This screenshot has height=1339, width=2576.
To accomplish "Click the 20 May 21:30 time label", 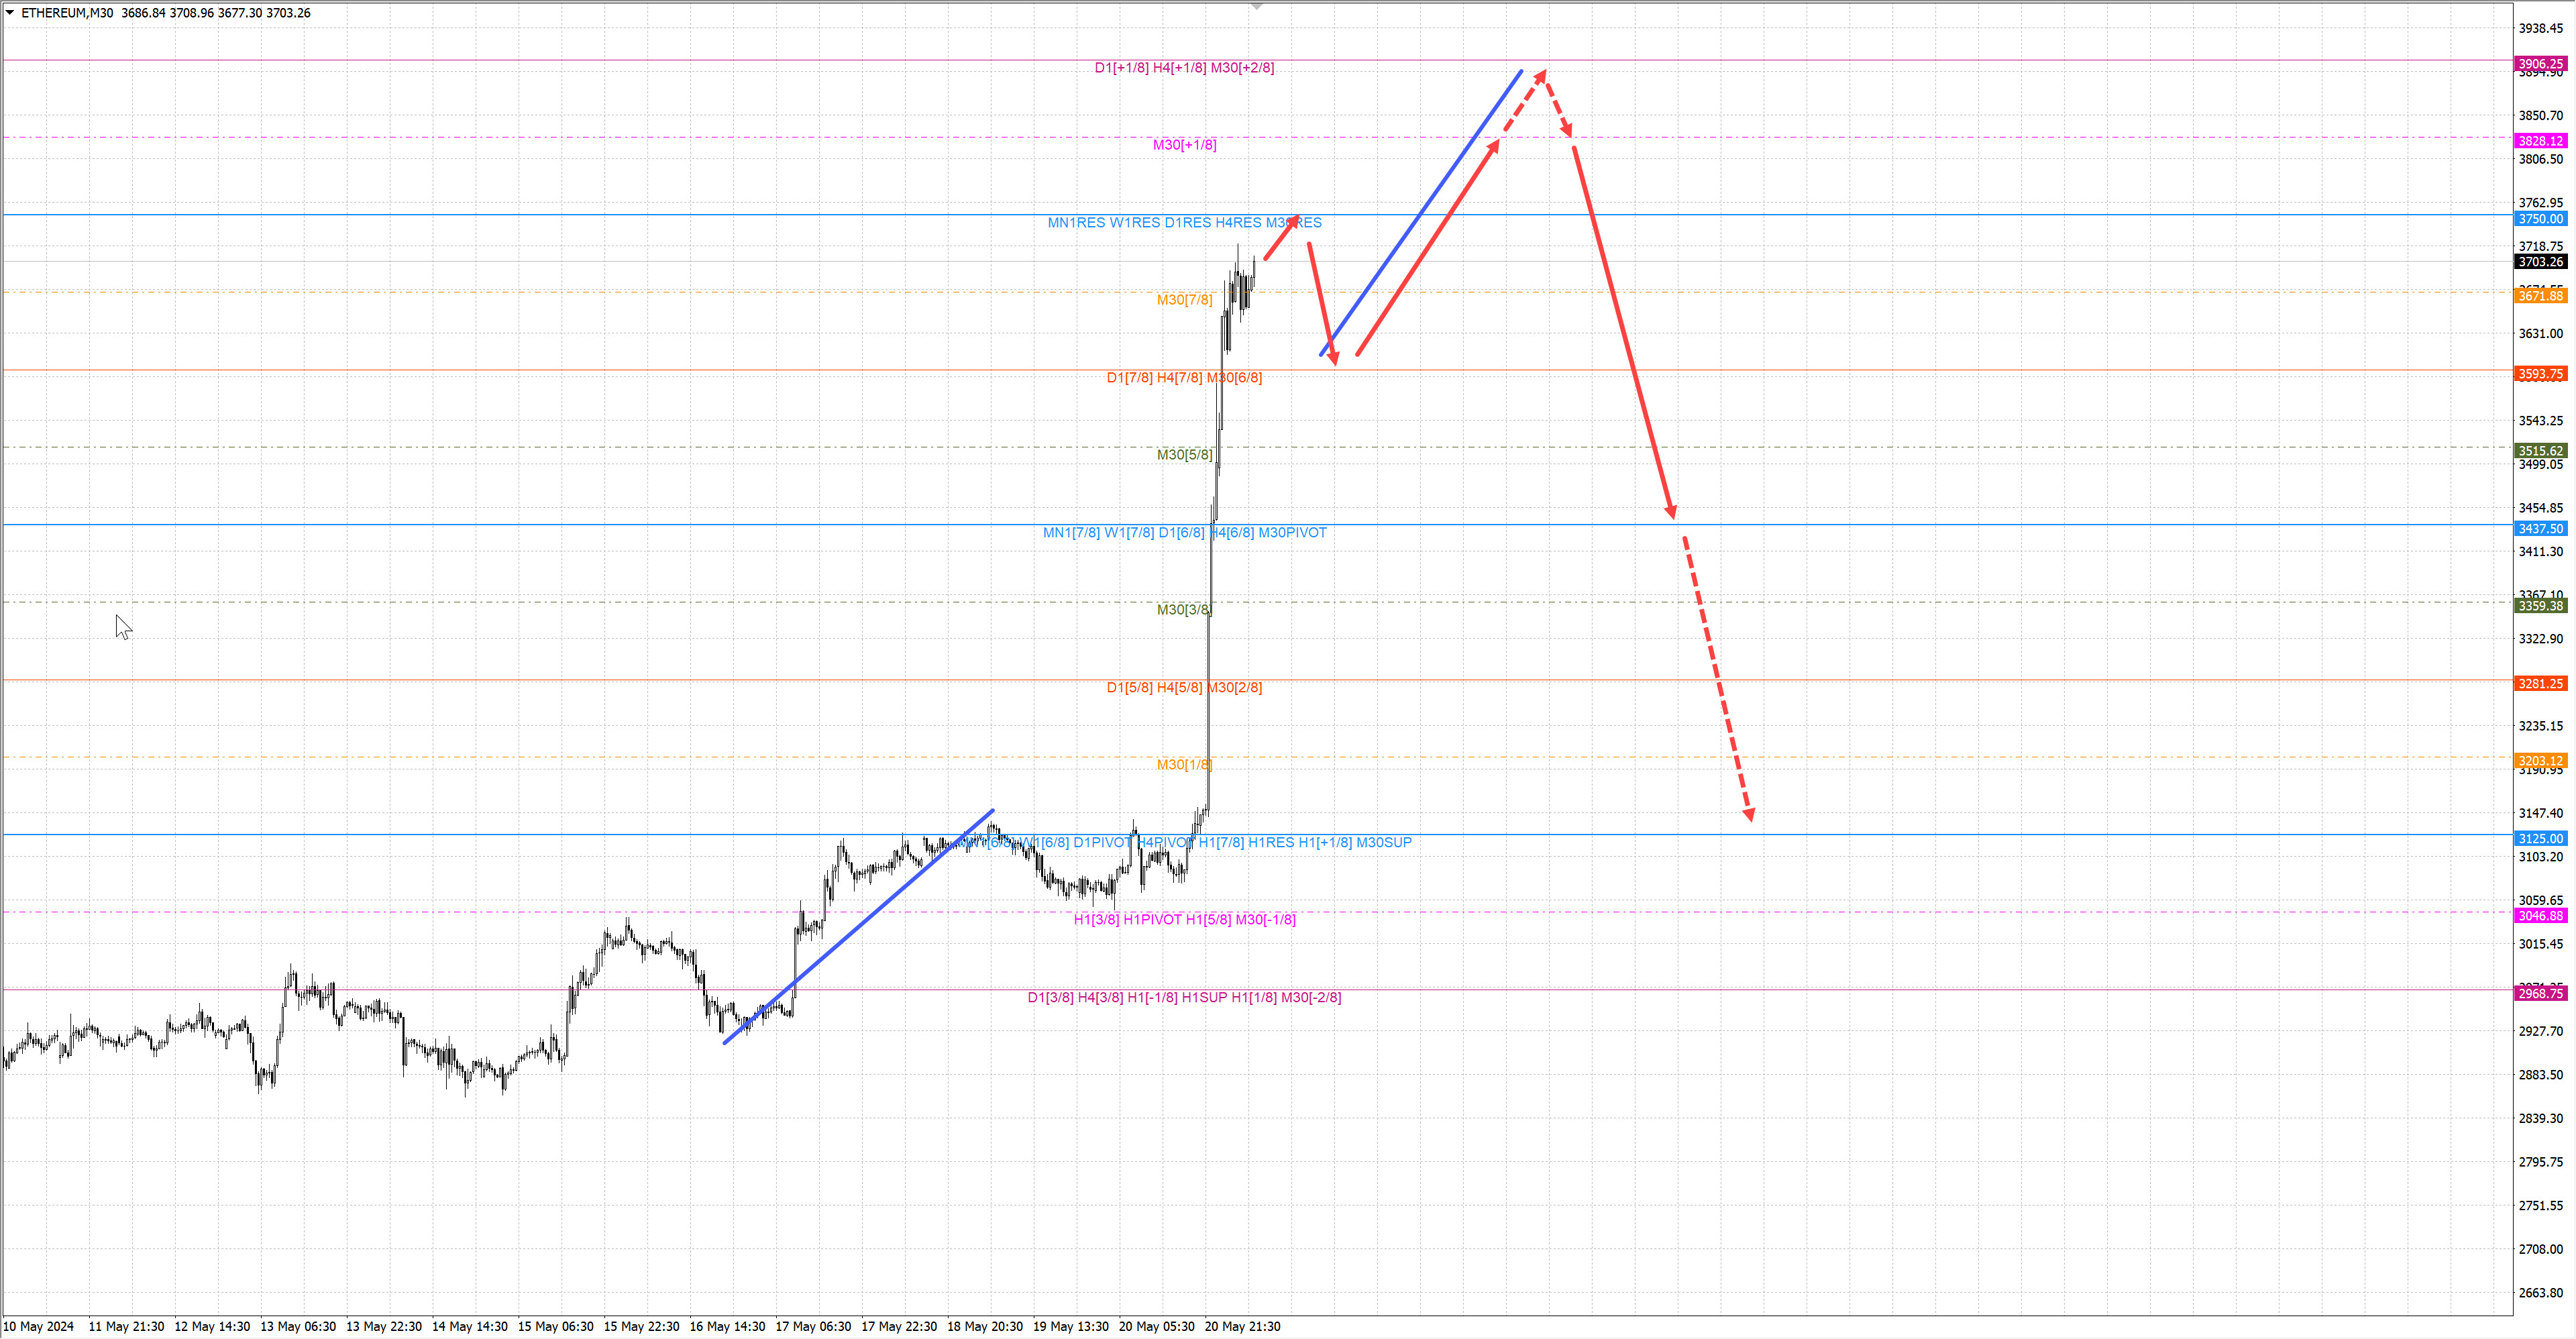I will tap(1242, 1327).
